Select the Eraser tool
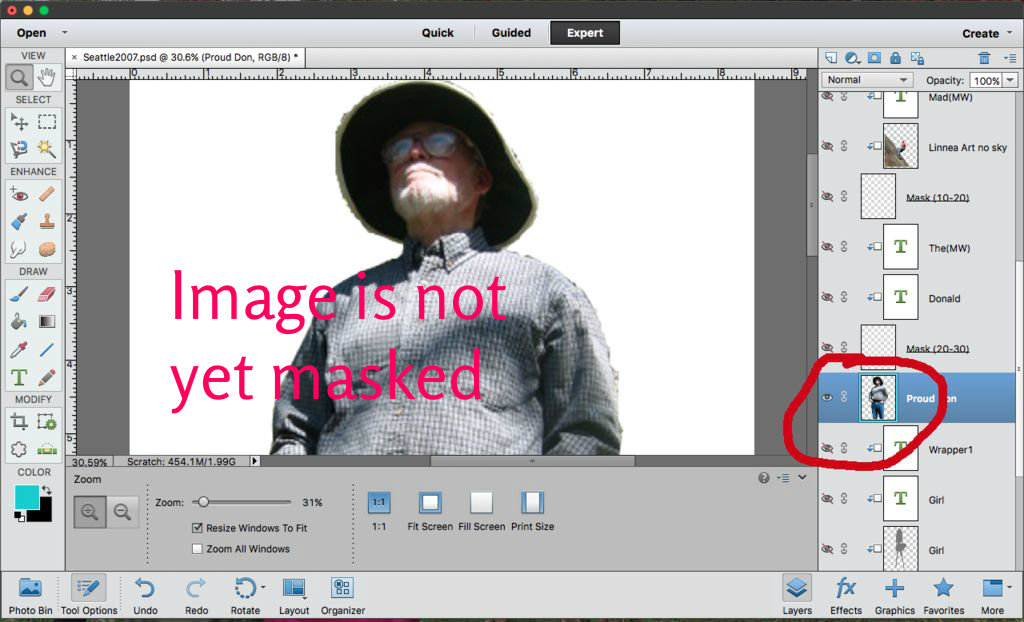Viewport: 1024px width, 622px height. point(46,294)
